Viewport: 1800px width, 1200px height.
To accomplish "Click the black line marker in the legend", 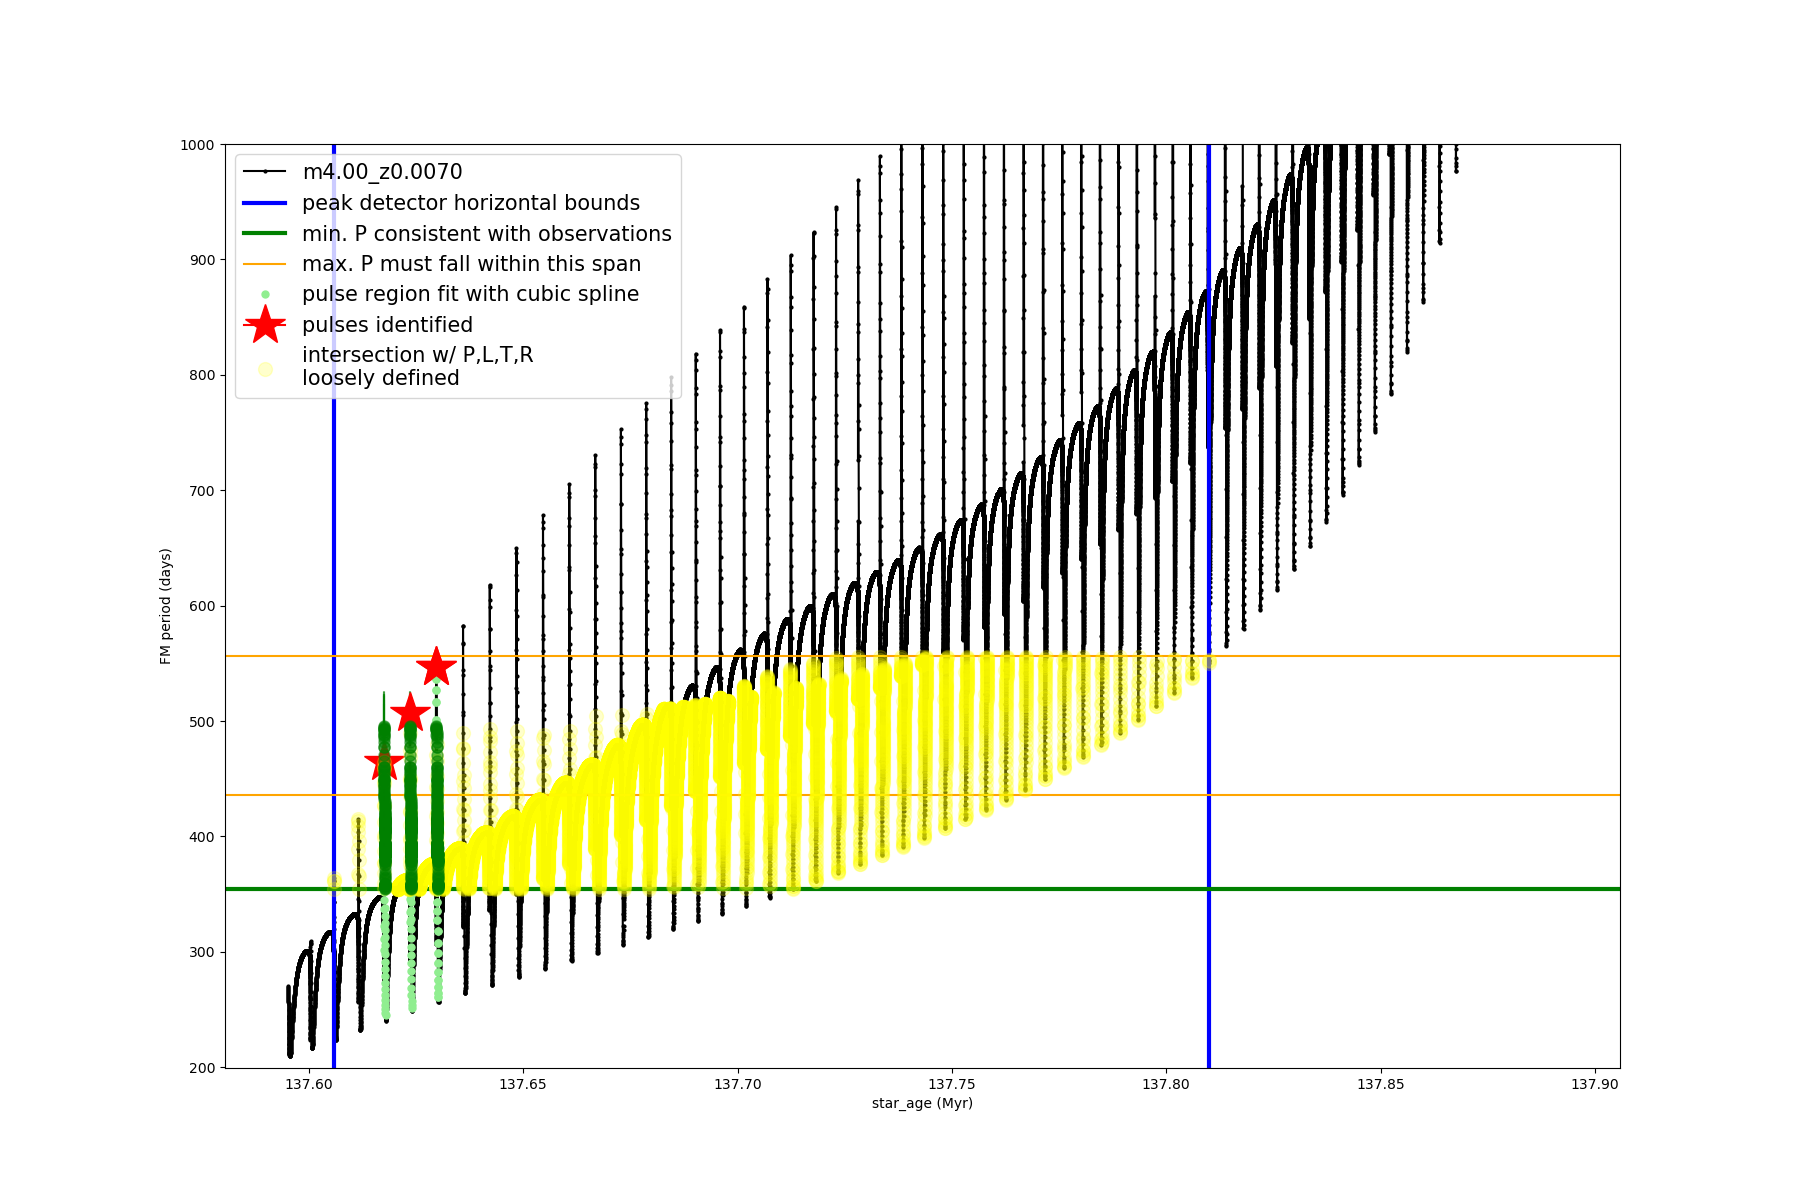I will [265, 172].
